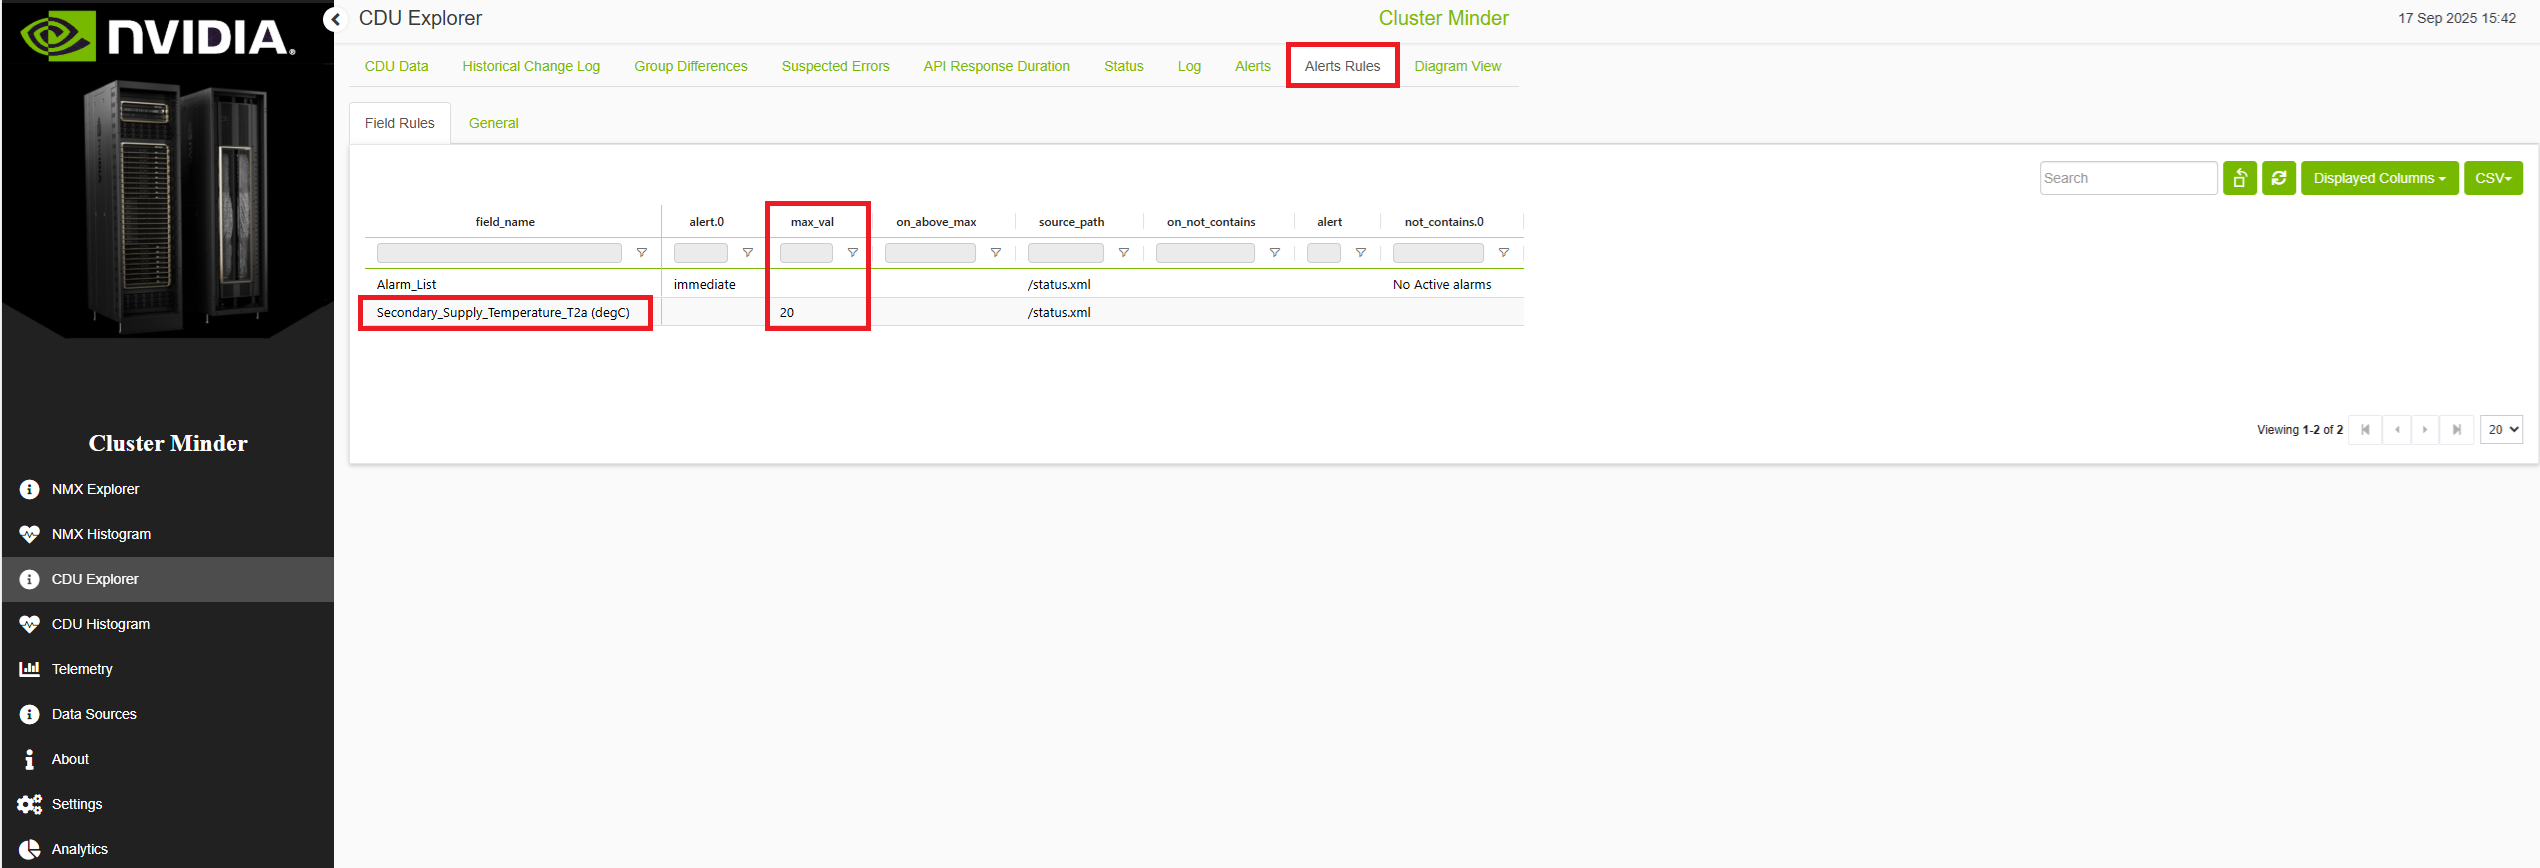Click the NMX Explorer info icon
2540x868 pixels.
[29, 489]
